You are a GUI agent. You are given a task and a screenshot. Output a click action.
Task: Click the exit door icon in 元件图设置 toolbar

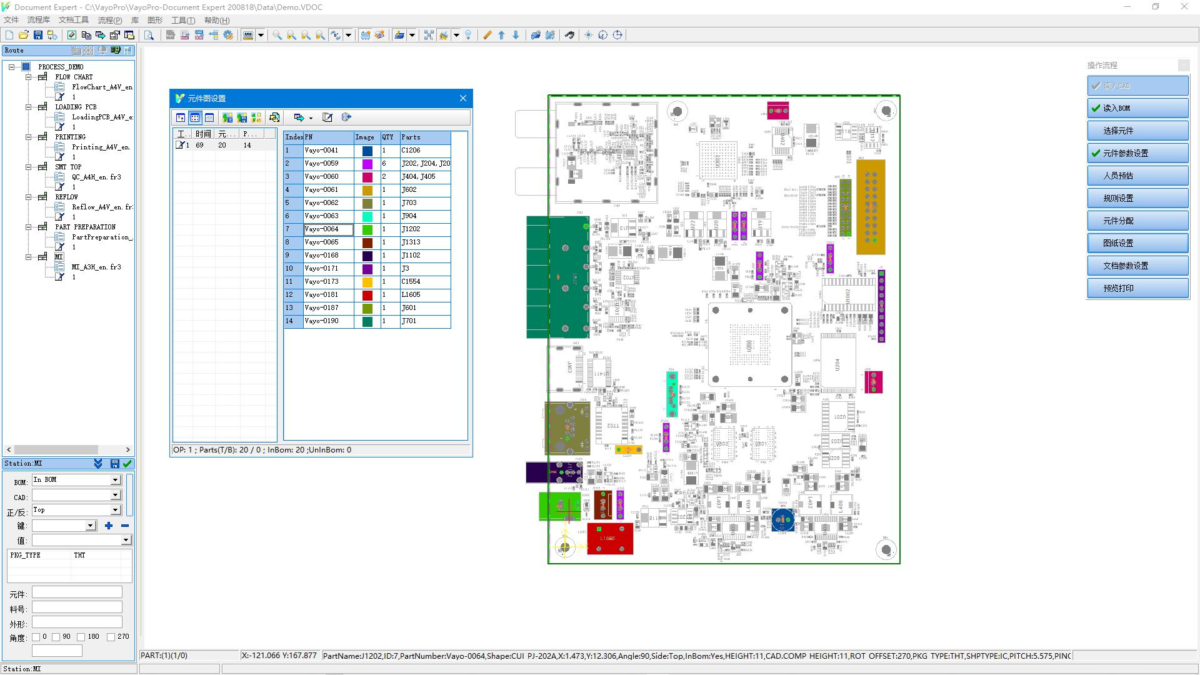point(346,118)
